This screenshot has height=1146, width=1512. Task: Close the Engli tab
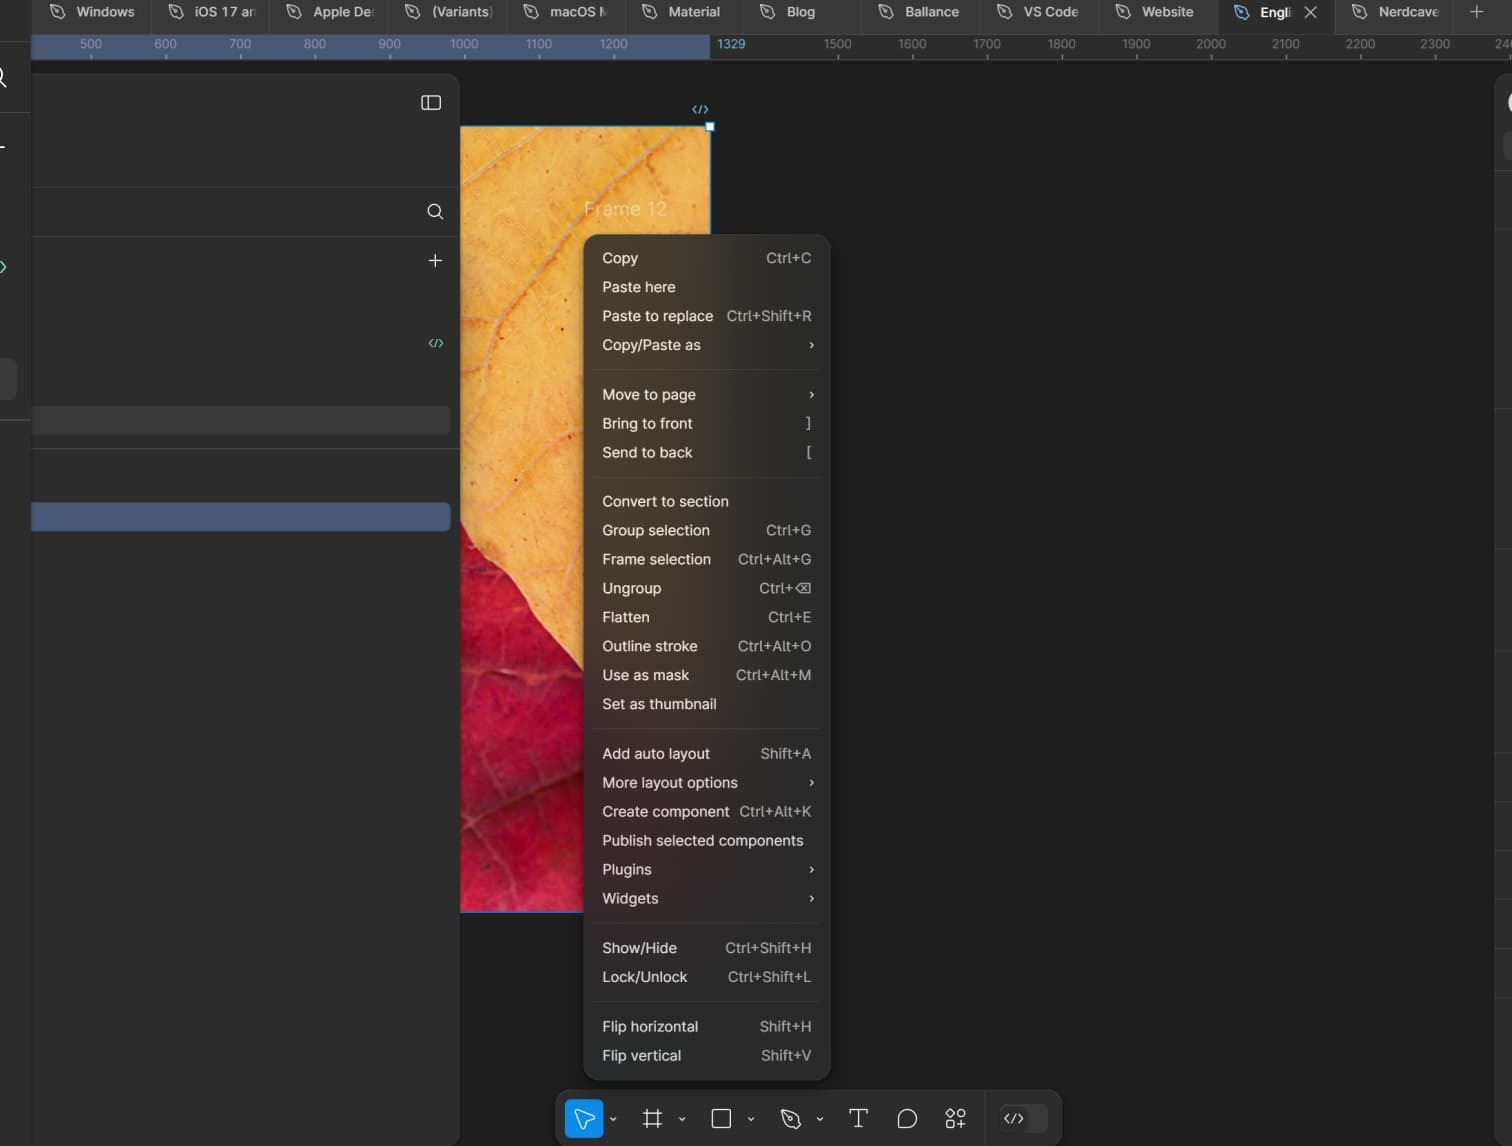[x=1311, y=12]
